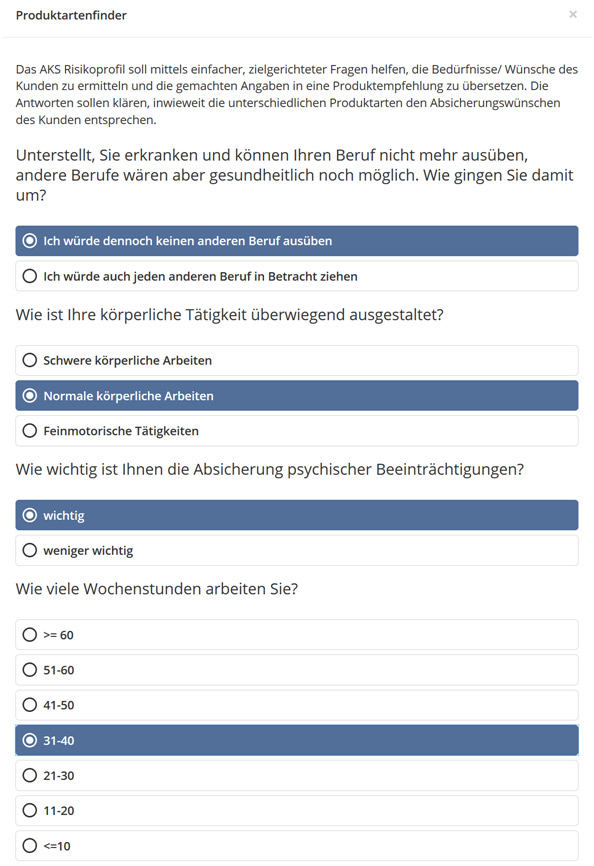Choose "21-30" Wochenstunden
The image size is (594, 866).
297,775
